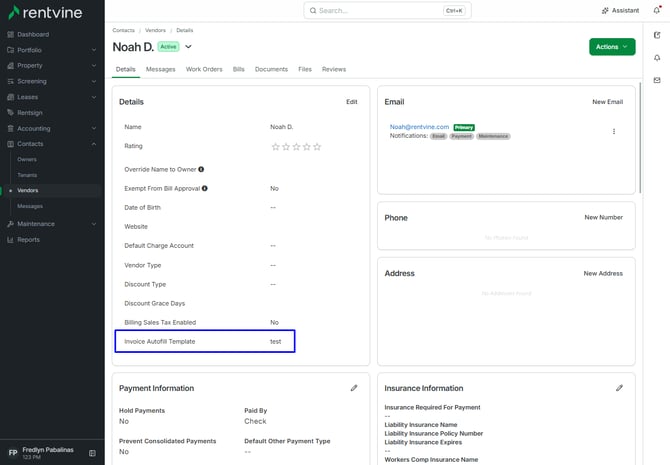Switch to the Work Orders tab

[204, 69]
